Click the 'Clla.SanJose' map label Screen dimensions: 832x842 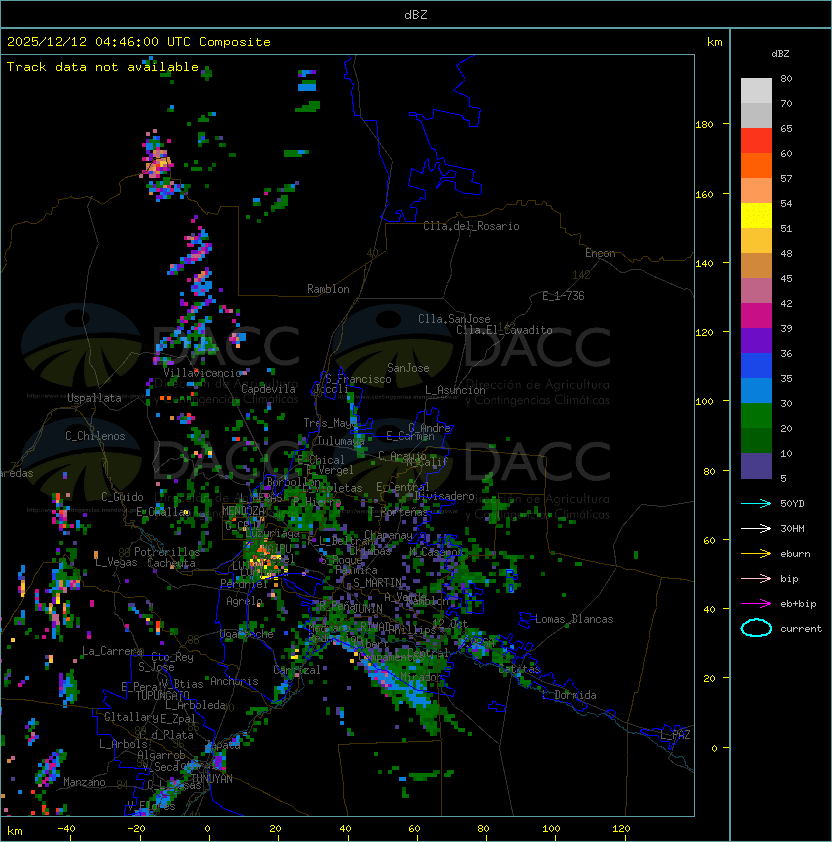pyautogui.click(x=454, y=319)
